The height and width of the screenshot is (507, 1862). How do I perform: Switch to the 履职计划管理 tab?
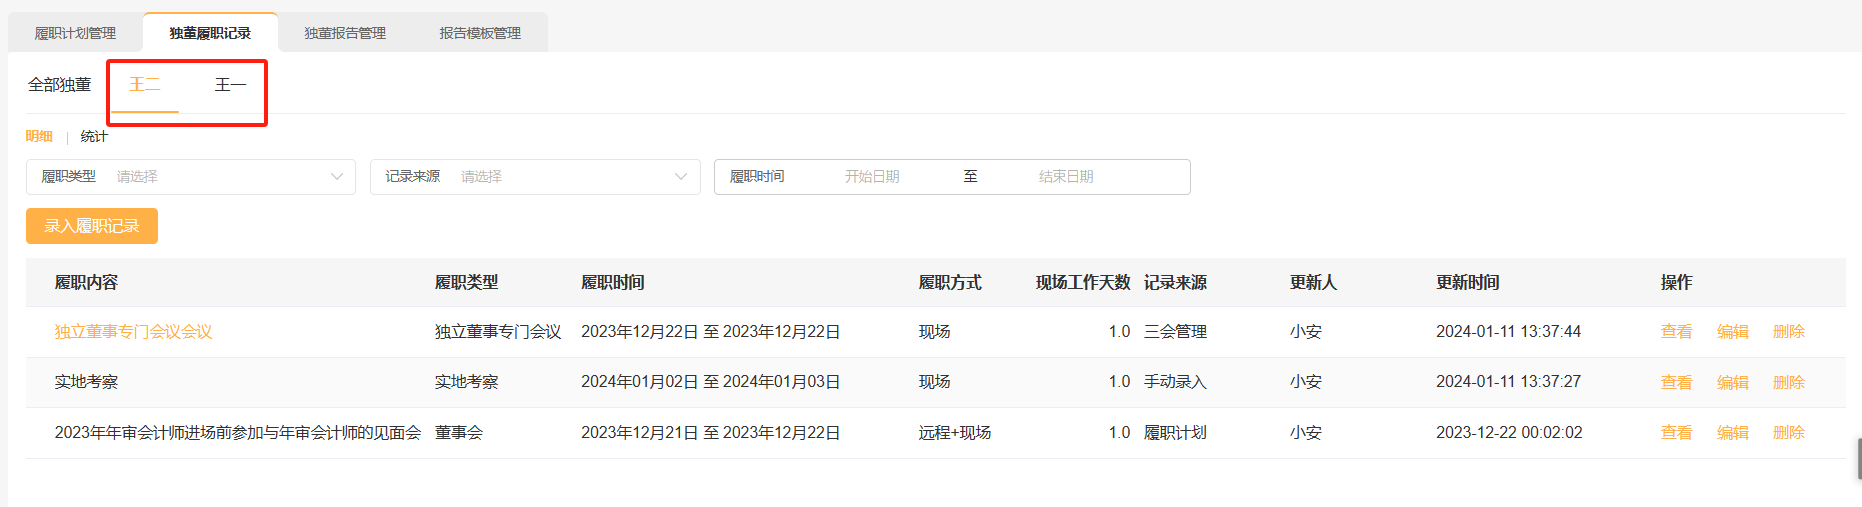[75, 33]
